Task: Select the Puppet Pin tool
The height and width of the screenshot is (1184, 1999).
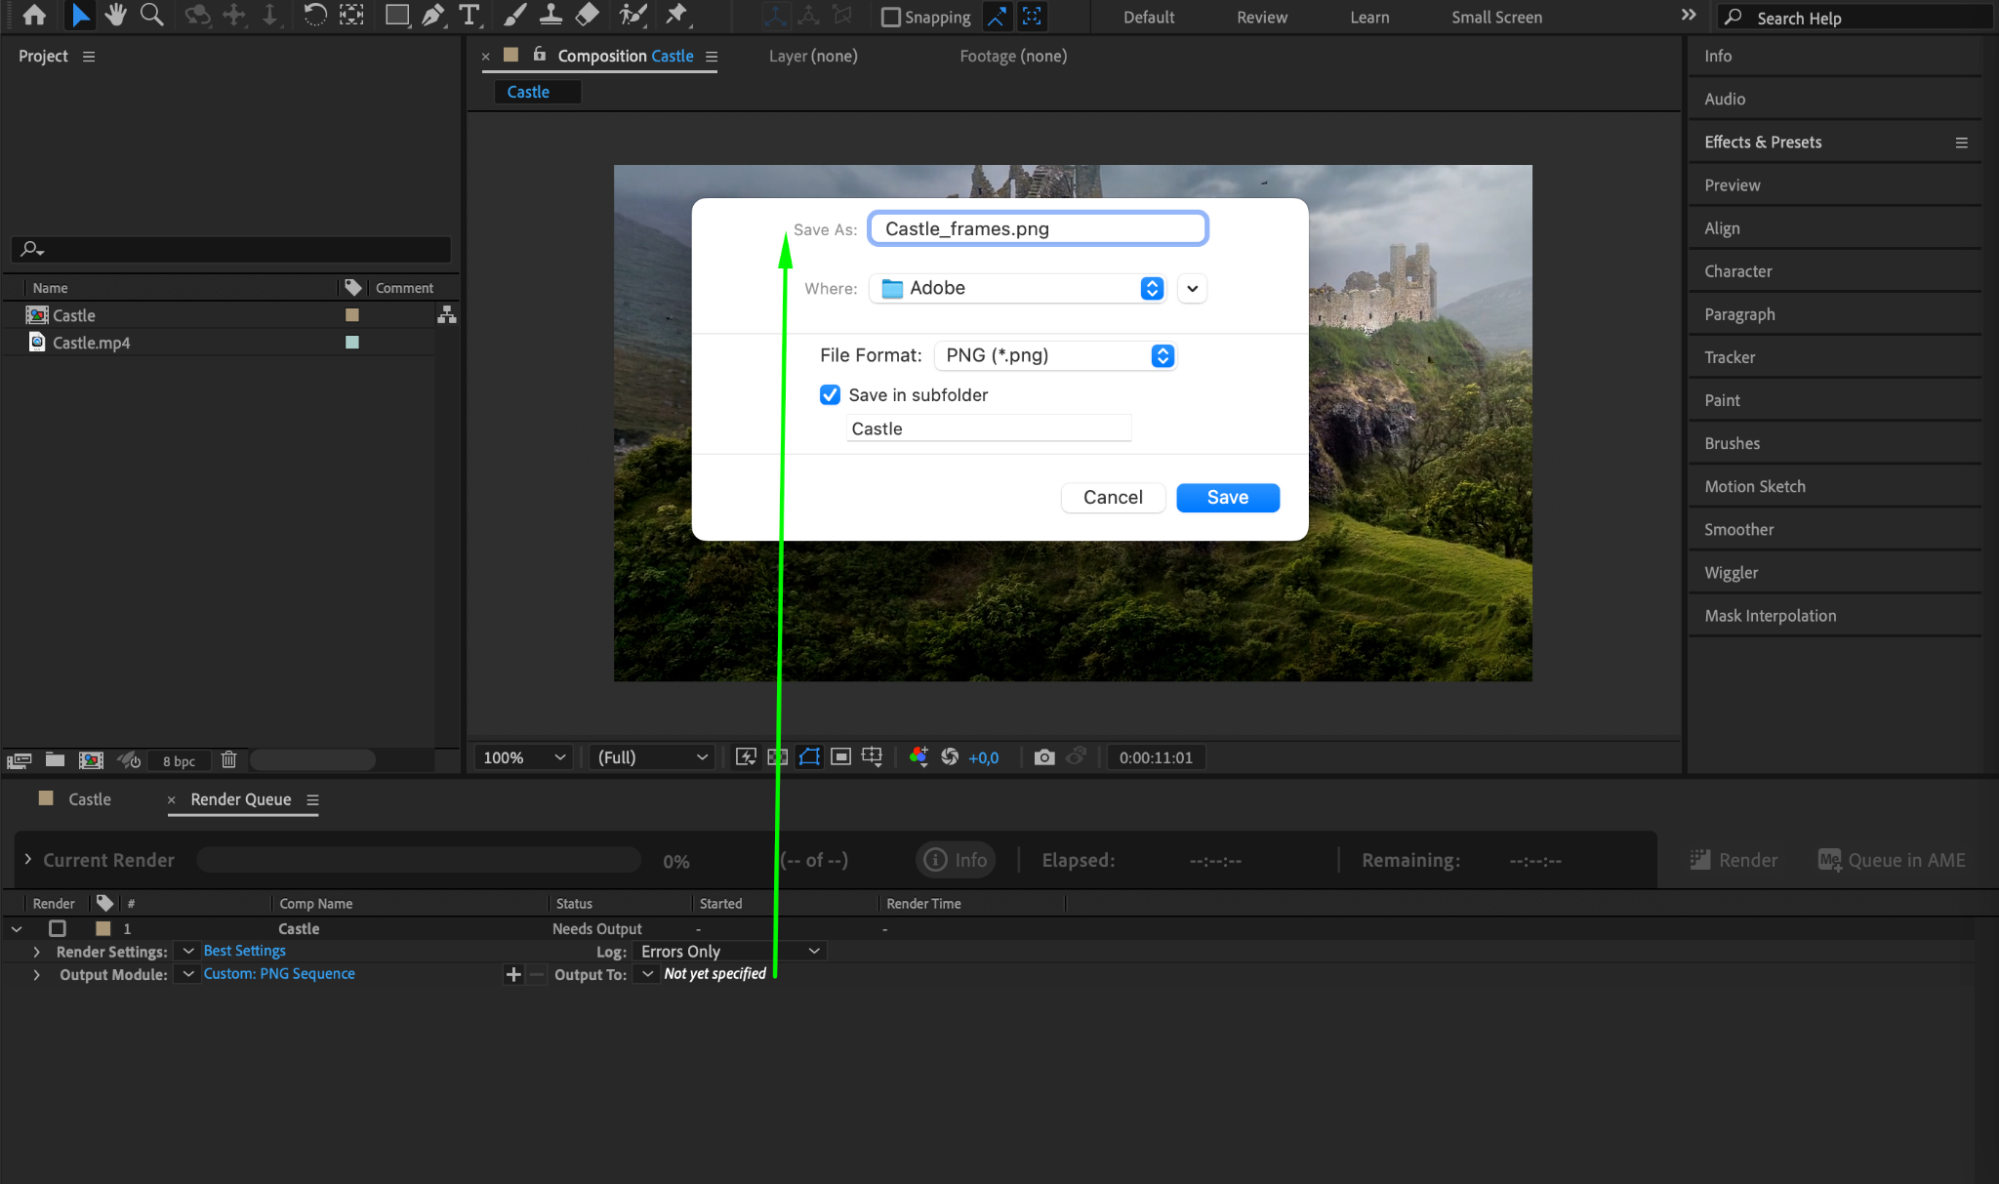Action: pyautogui.click(x=677, y=15)
